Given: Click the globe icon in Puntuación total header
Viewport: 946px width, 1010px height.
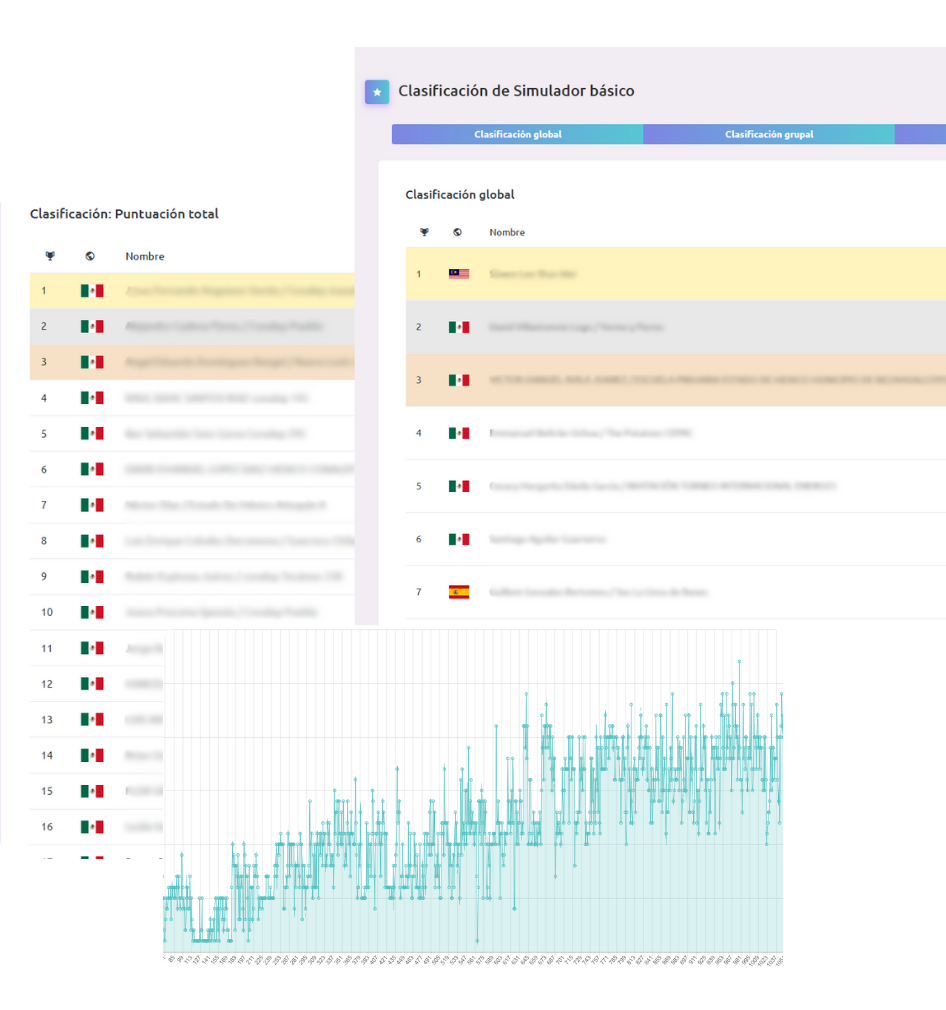Looking at the screenshot, I should point(90,256).
